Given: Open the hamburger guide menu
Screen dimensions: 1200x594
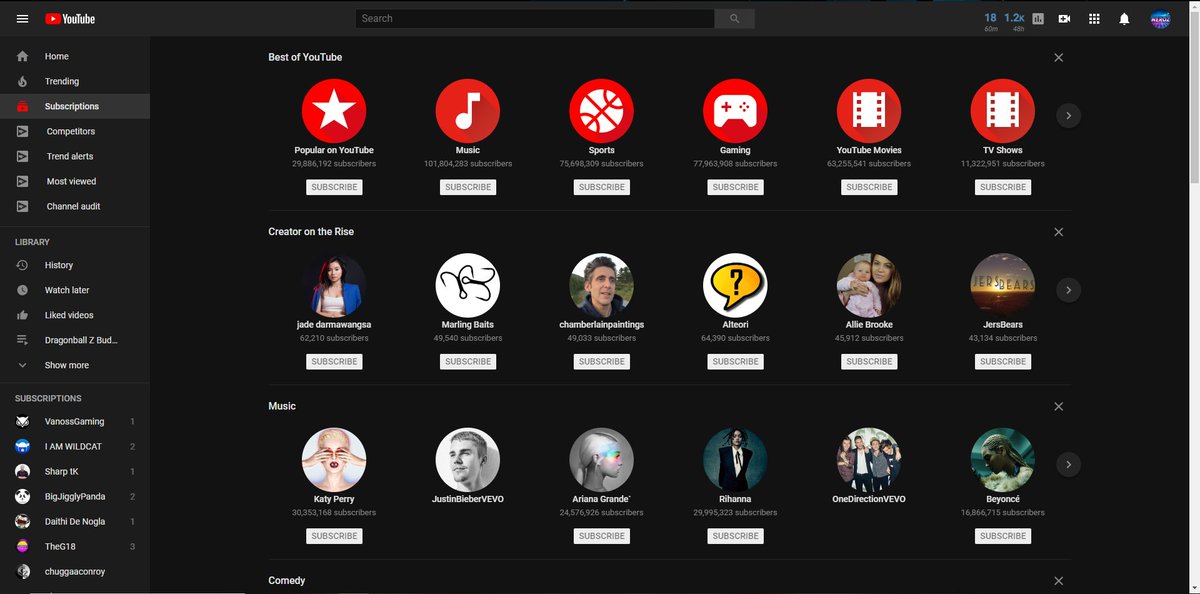Looking at the screenshot, I should [x=22, y=18].
